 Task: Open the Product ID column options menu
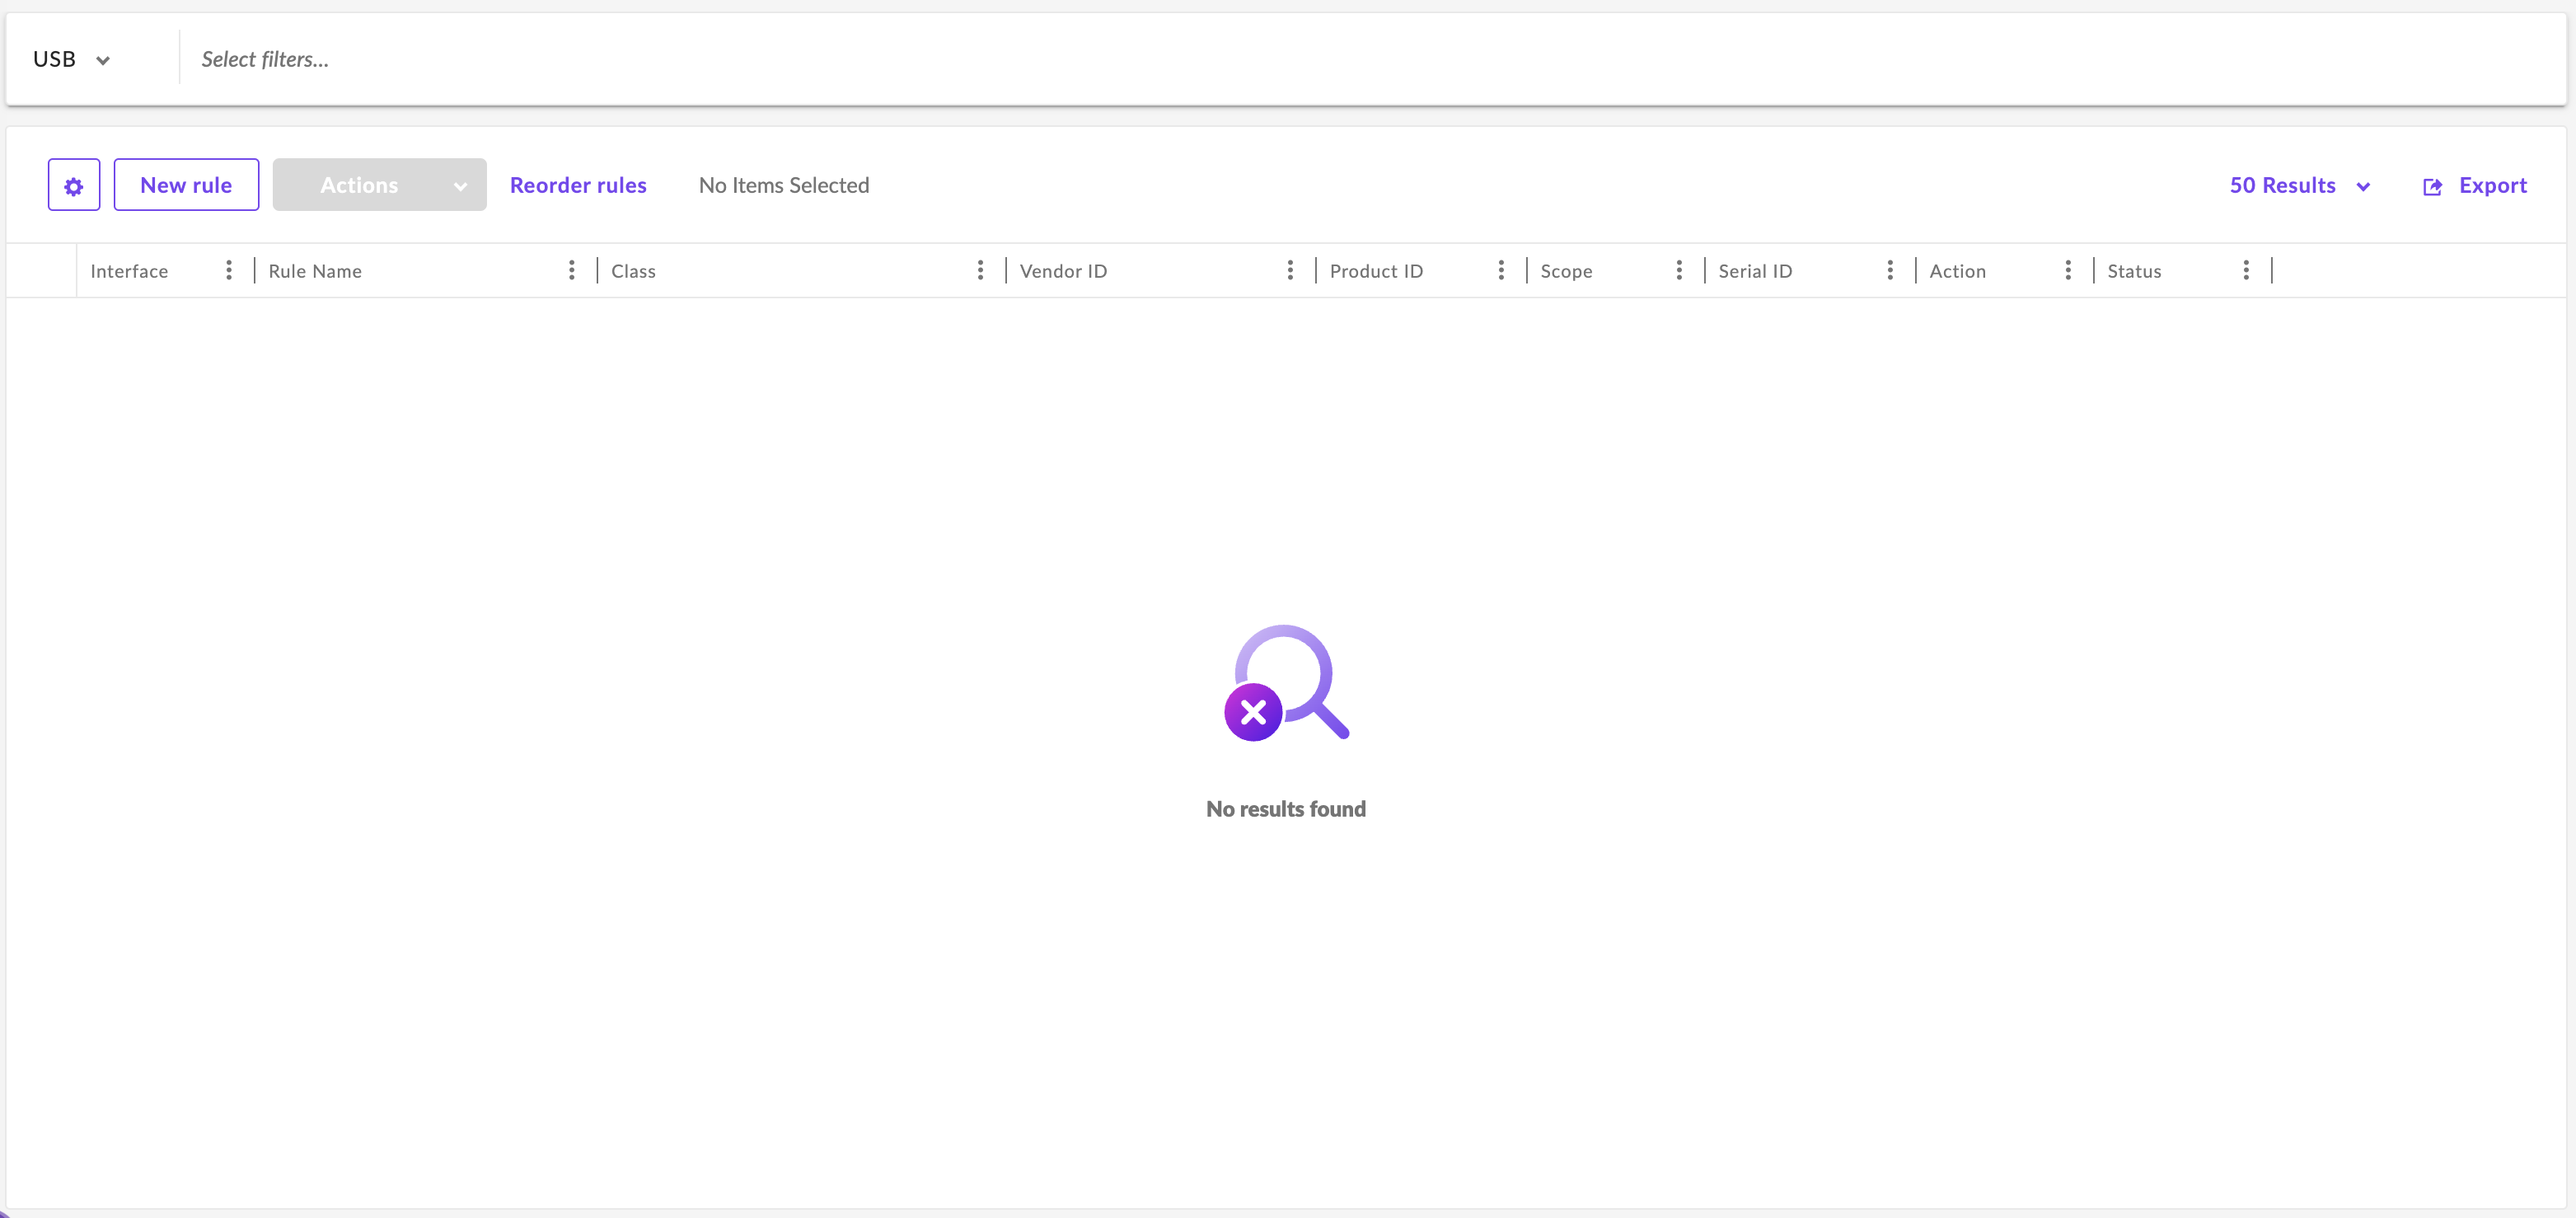pos(1501,270)
